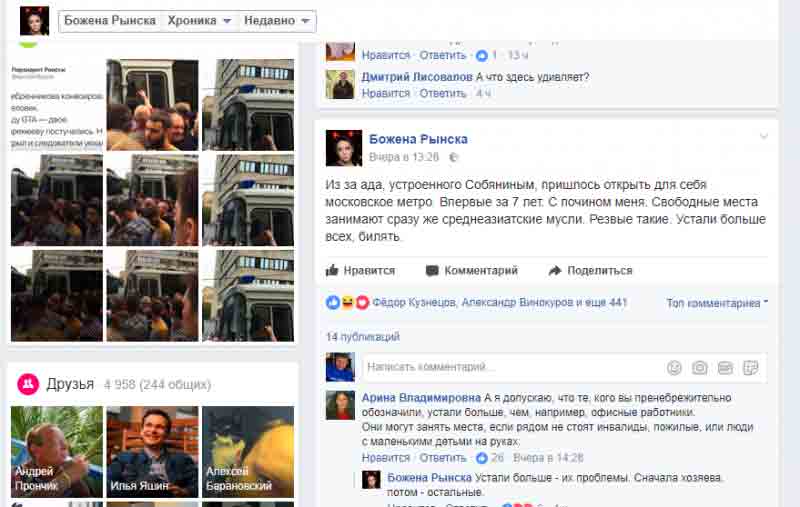Click the GIF icon in comment field
This screenshot has width=800, height=507.
click(x=725, y=367)
